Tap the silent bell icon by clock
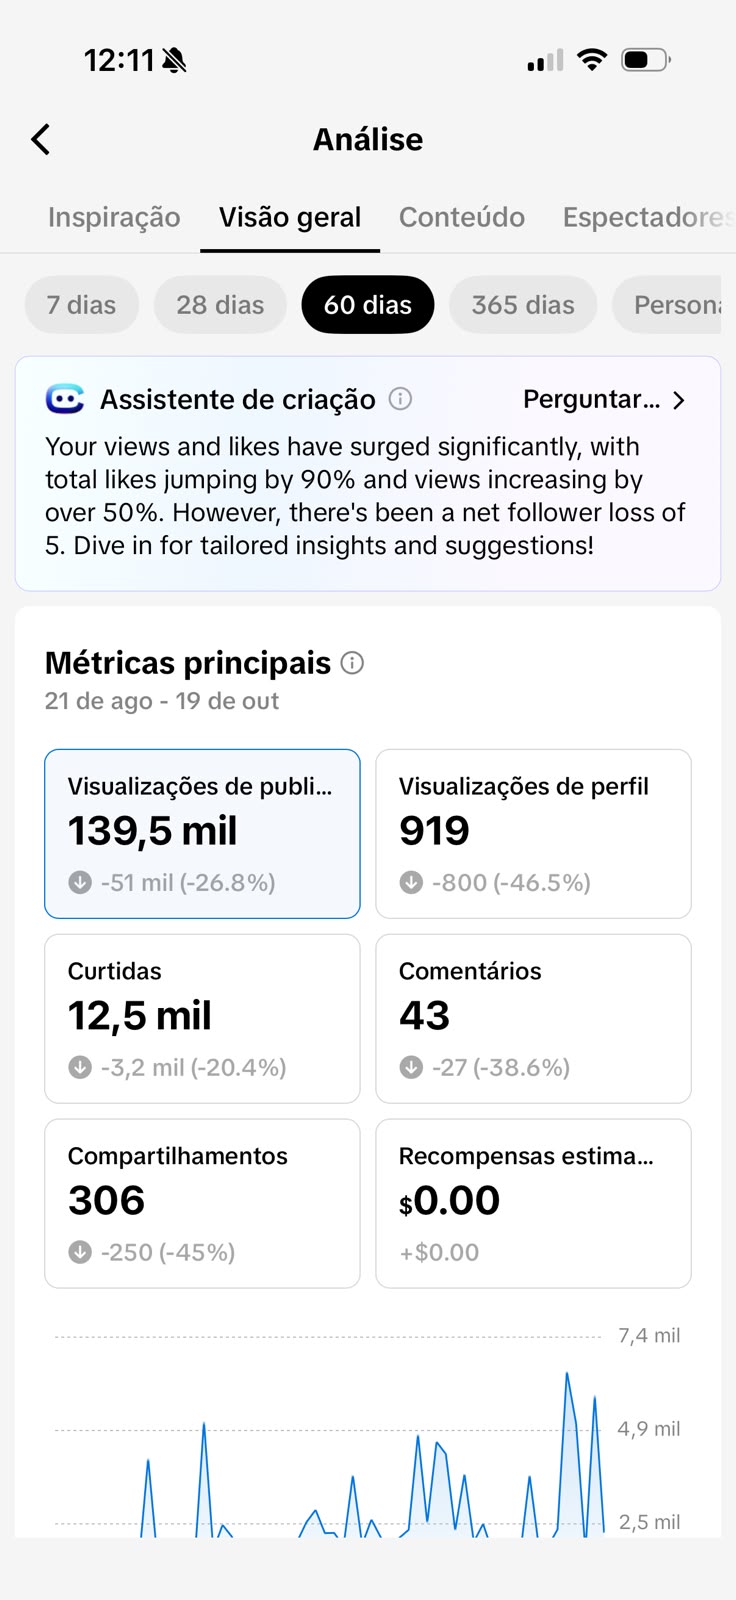The image size is (736, 1600). point(174,61)
